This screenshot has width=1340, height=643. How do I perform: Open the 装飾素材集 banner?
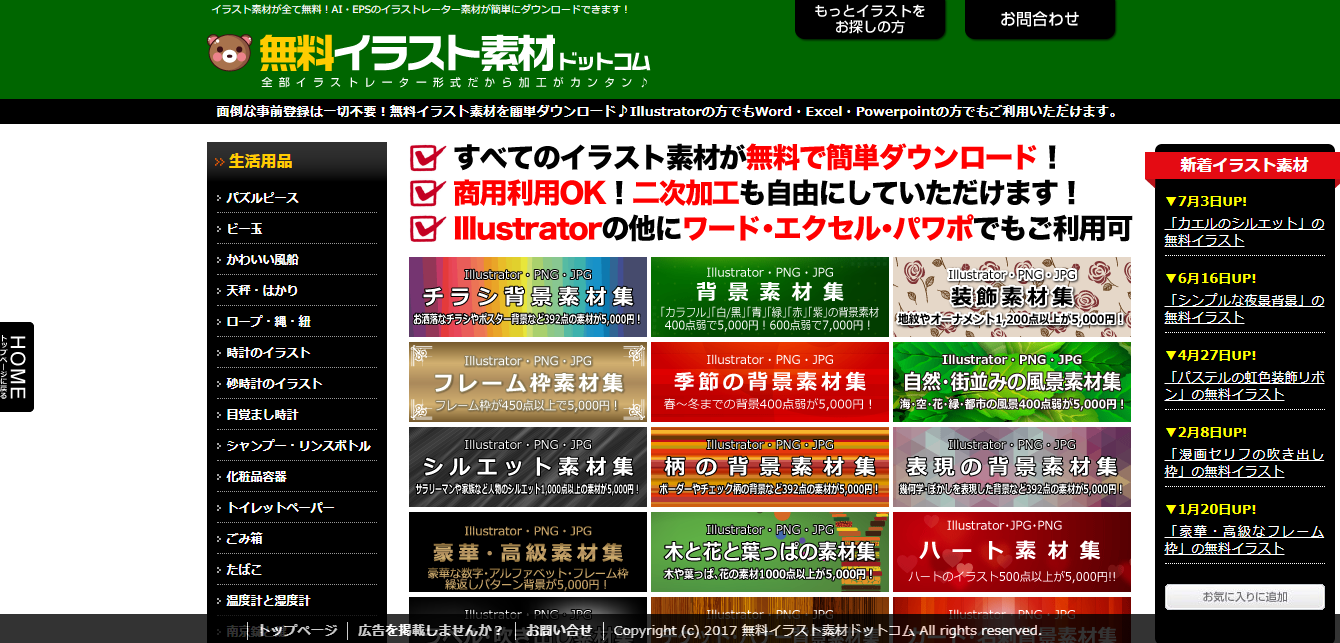point(1011,296)
